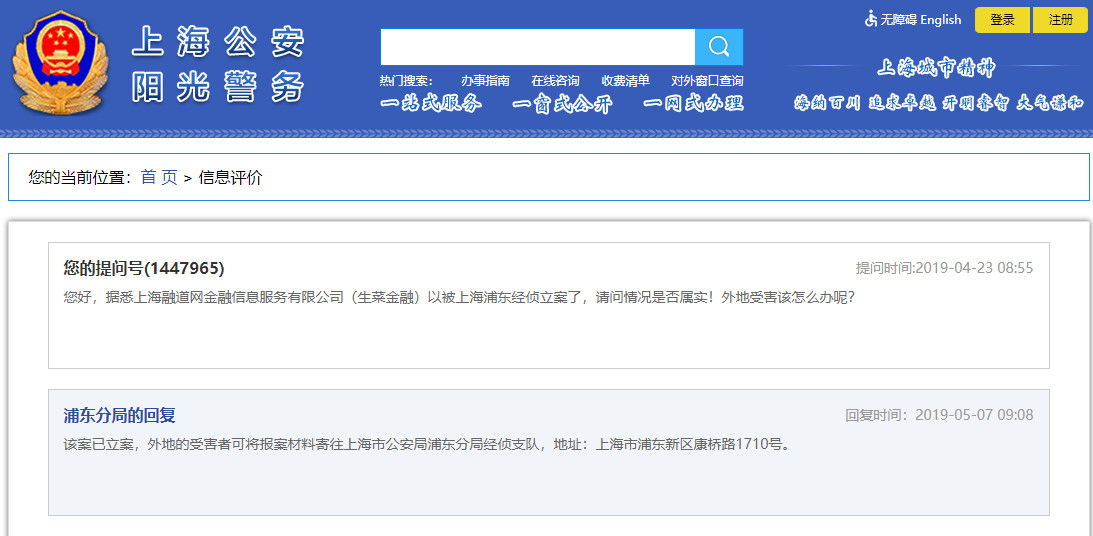Click the police badge emblem logo
Image resolution: width=1093 pixels, height=536 pixels.
click(61, 63)
